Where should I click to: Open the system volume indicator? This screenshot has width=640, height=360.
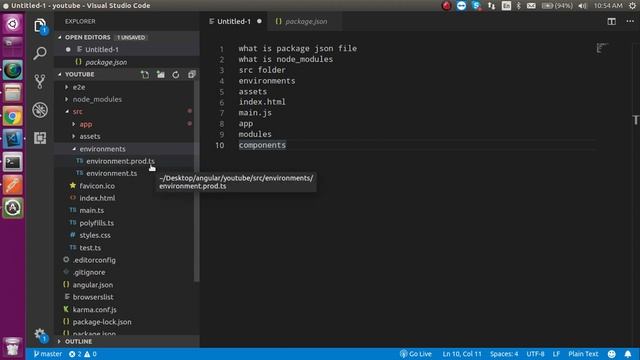pyautogui.click(x=582, y=6)
